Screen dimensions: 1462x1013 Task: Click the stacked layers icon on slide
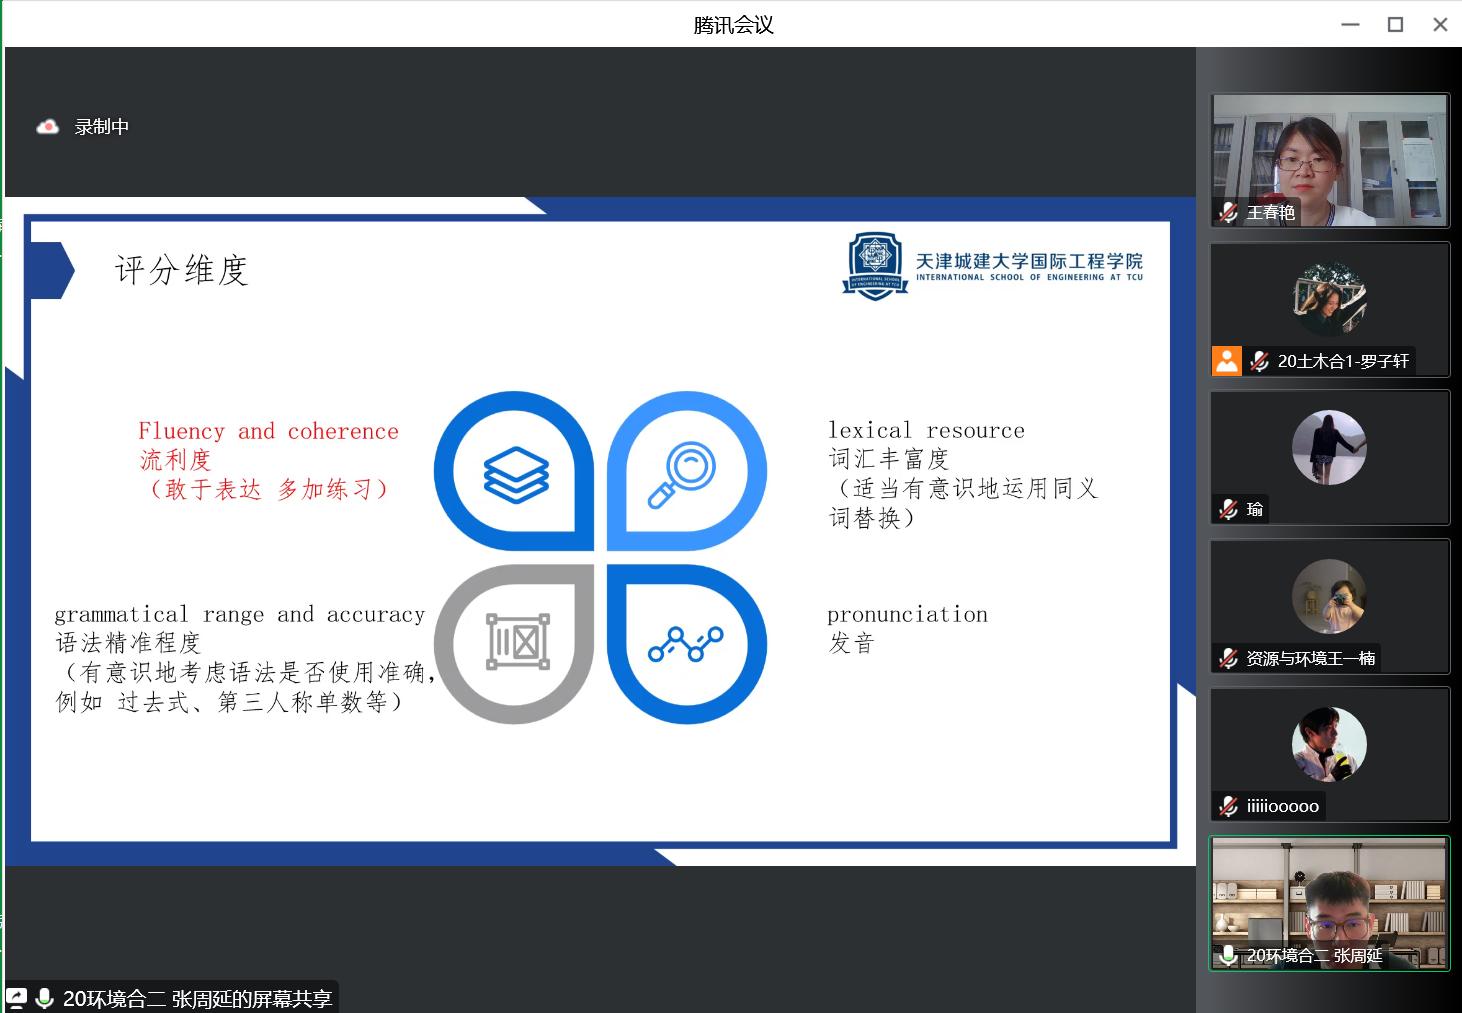[516, 471]
